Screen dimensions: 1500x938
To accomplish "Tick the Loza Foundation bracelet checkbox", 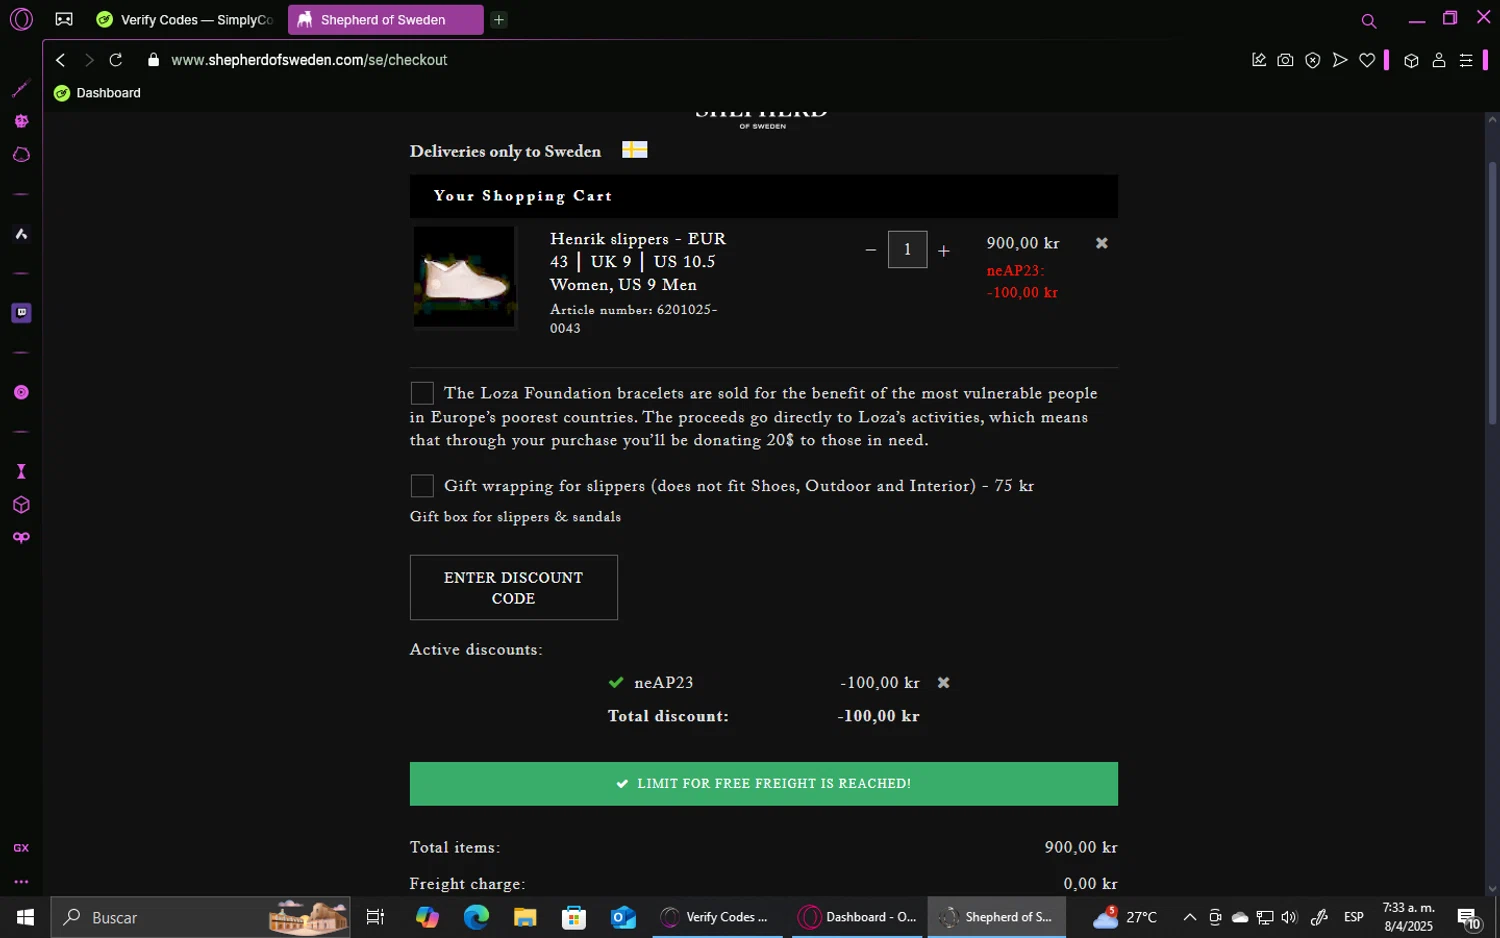I will [x=422, y=393].
